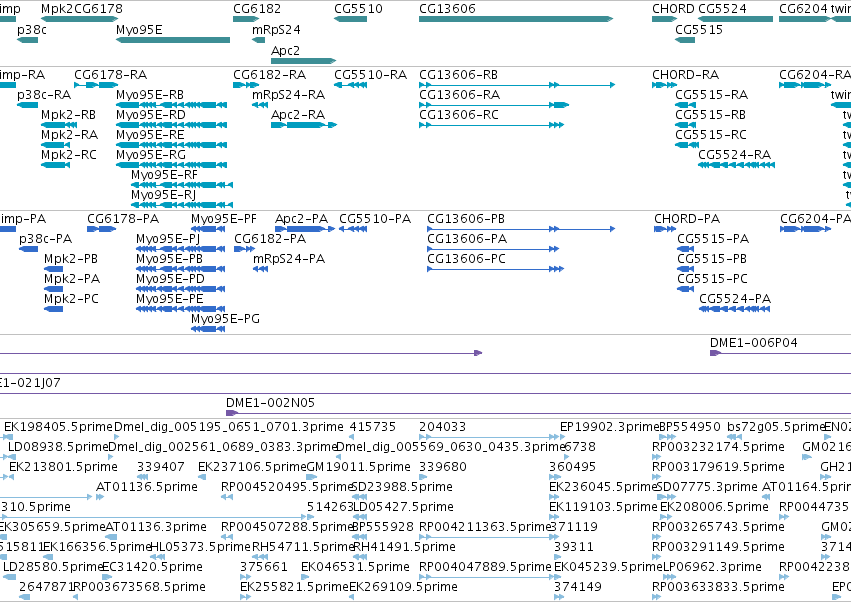Click EST EP19902.3prime
The height and width of the screenshot is (602, 851).
tap(609, 427)
